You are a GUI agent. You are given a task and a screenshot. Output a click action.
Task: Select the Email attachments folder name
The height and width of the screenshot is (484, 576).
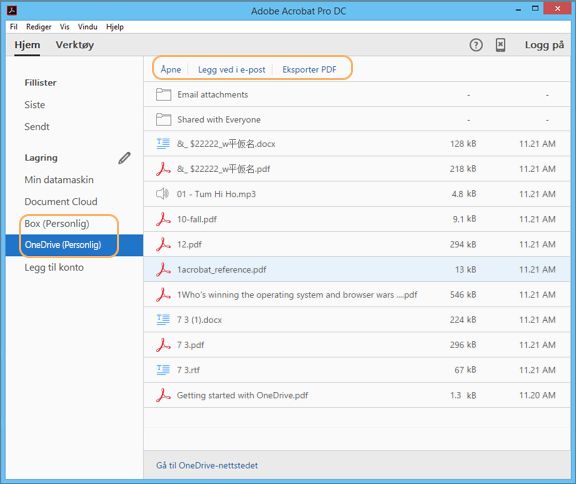213,94
